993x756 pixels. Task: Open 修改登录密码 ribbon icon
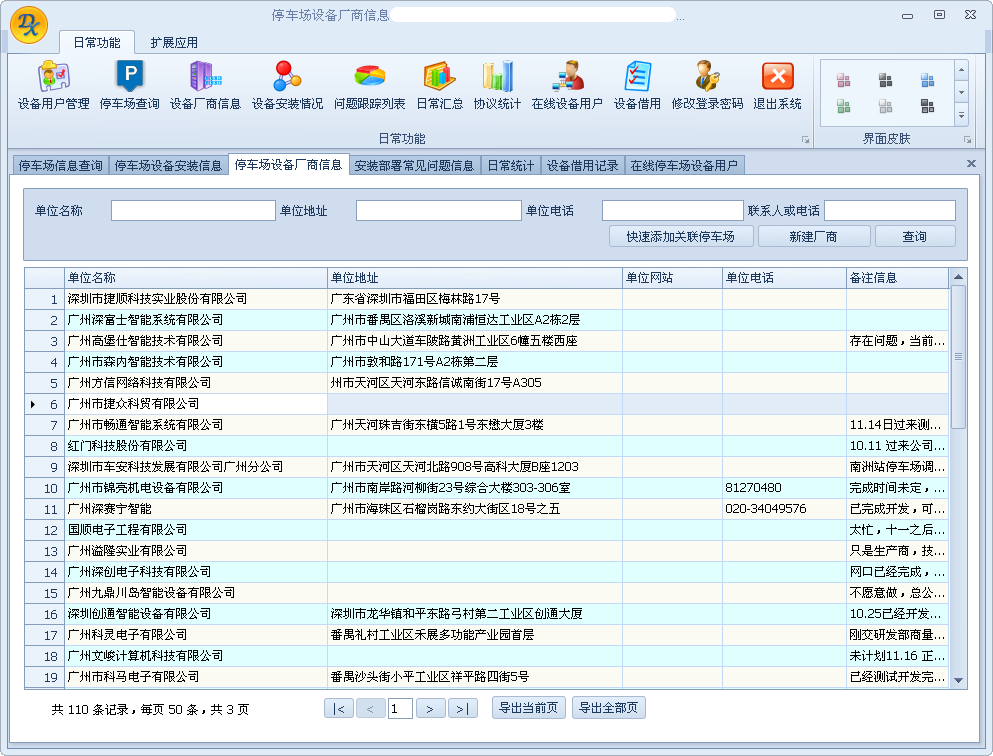tap(707, 85)
